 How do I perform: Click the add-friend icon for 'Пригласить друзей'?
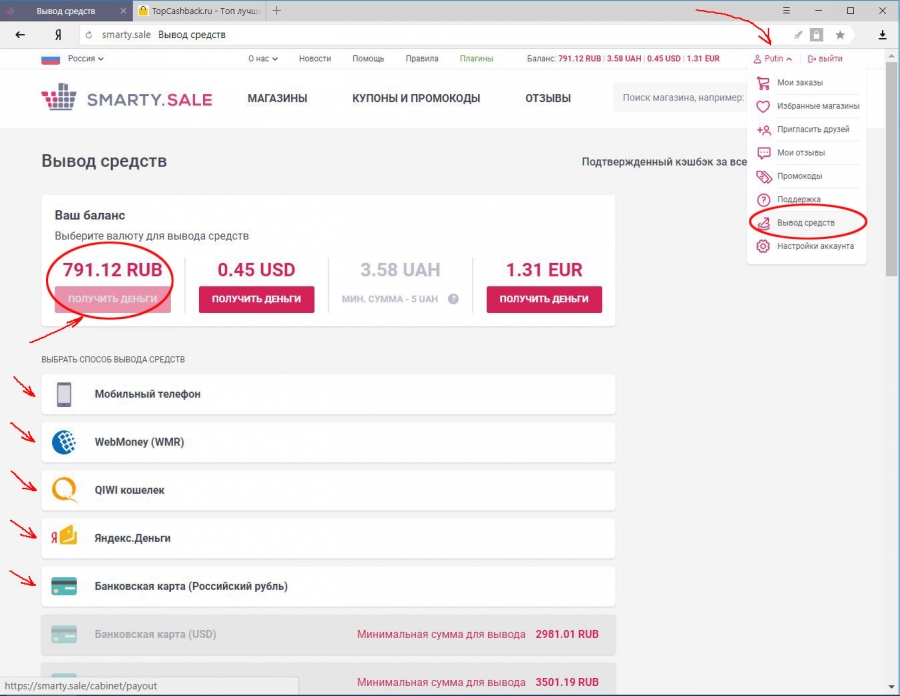763,130
